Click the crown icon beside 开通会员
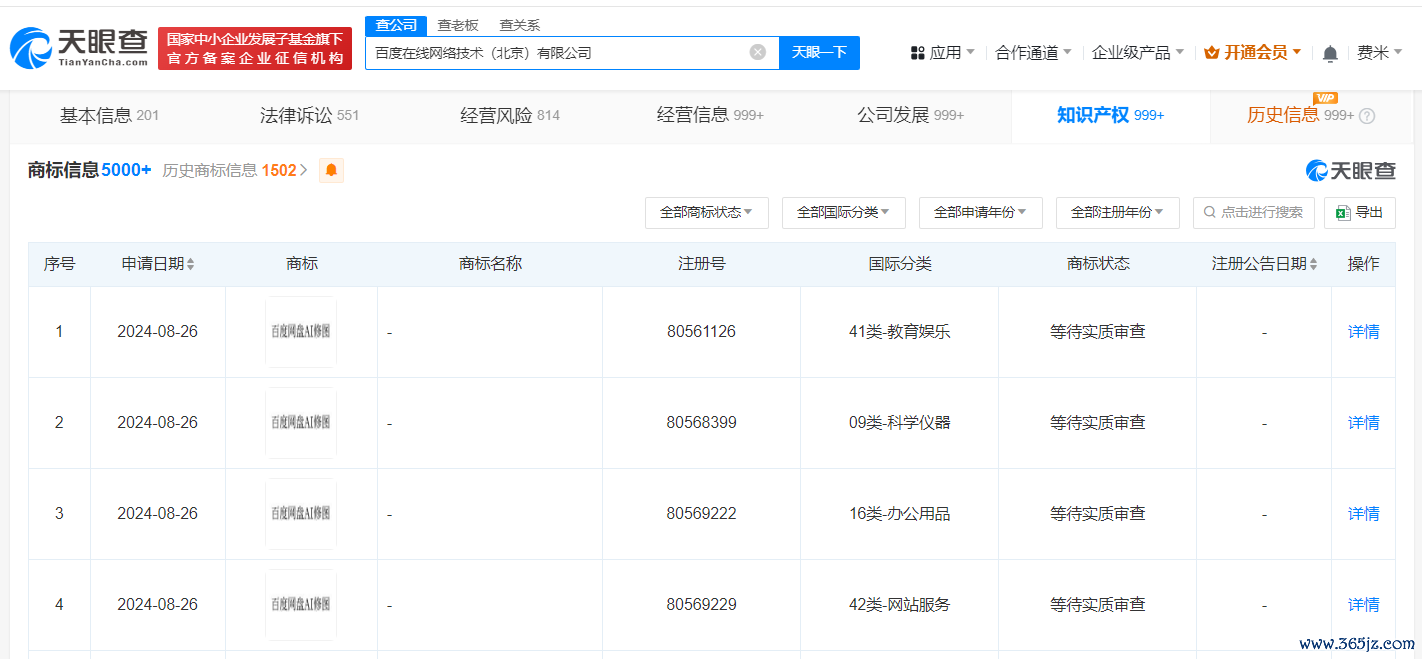The height and width of the screenshot is (659, 1422). click(x=1212, y=53)
